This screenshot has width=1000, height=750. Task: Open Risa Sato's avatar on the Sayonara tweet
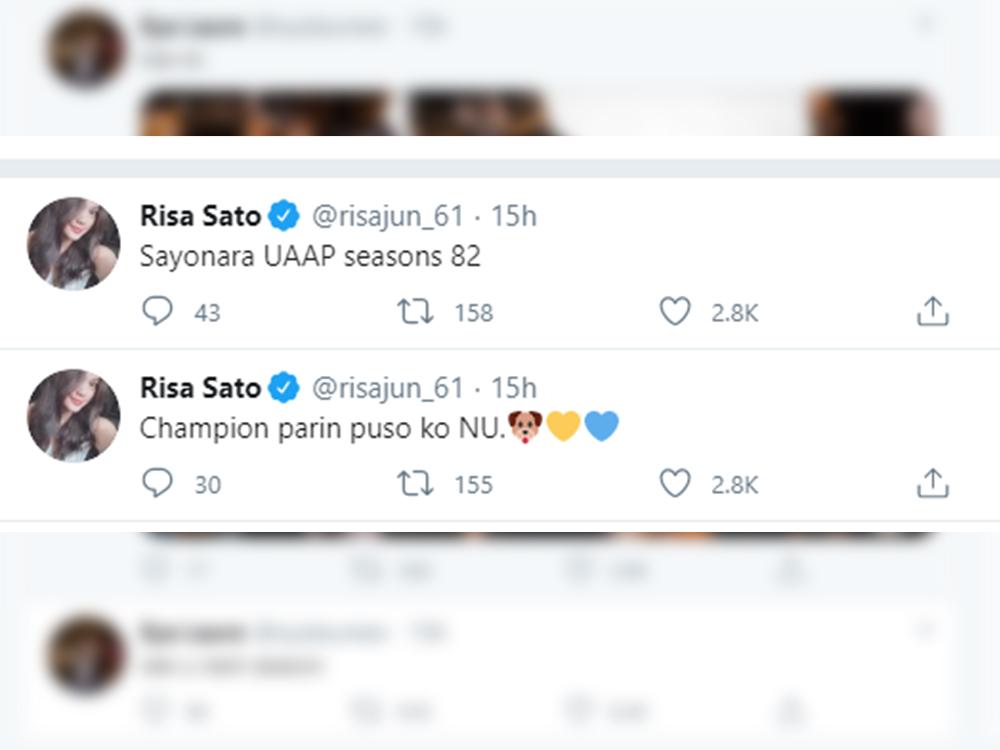74,243
